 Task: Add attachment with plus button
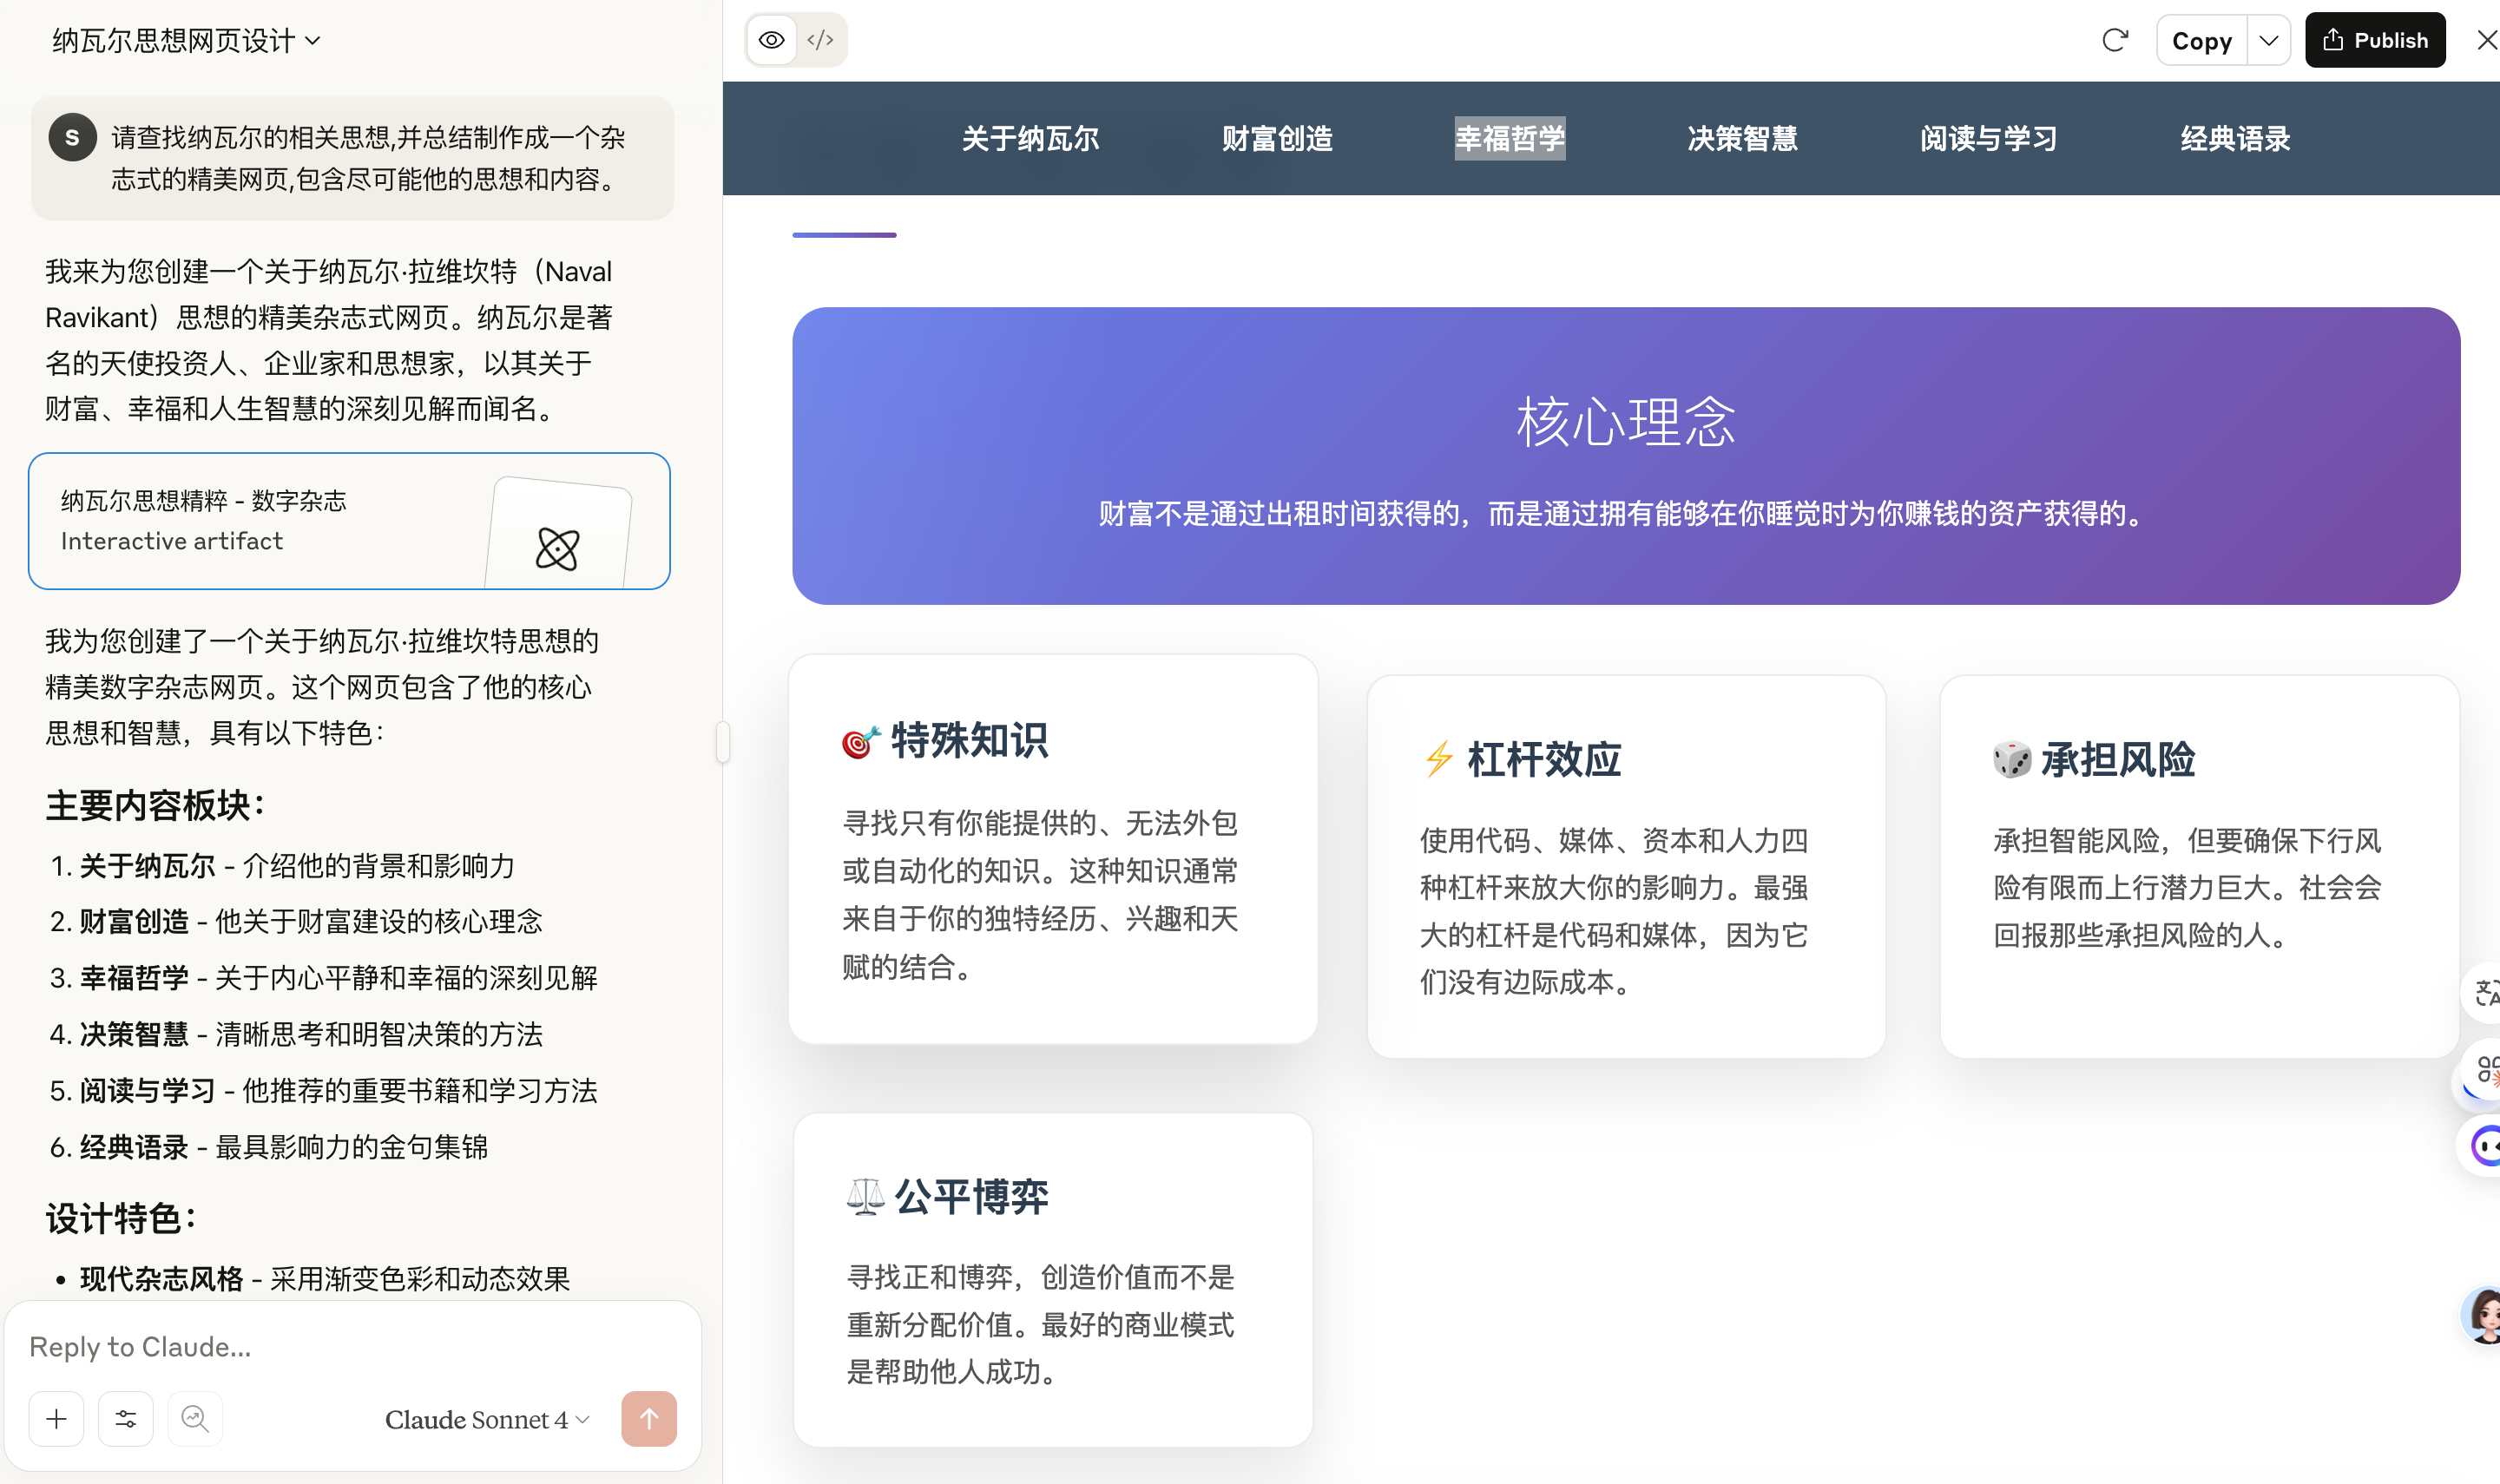pyautogui.click(x=57, y=1418)
